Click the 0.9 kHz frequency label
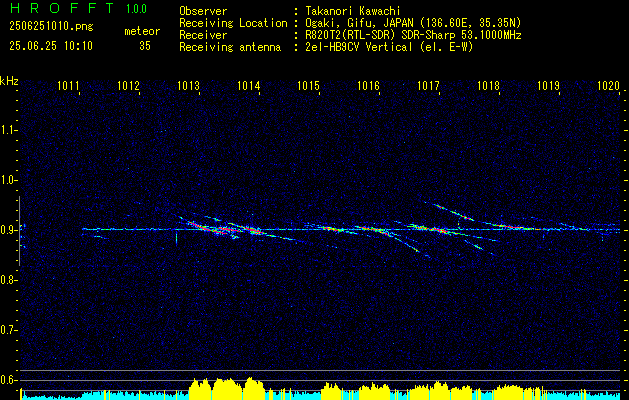Viewport: 629px width, 400px height. pos(6,230)
